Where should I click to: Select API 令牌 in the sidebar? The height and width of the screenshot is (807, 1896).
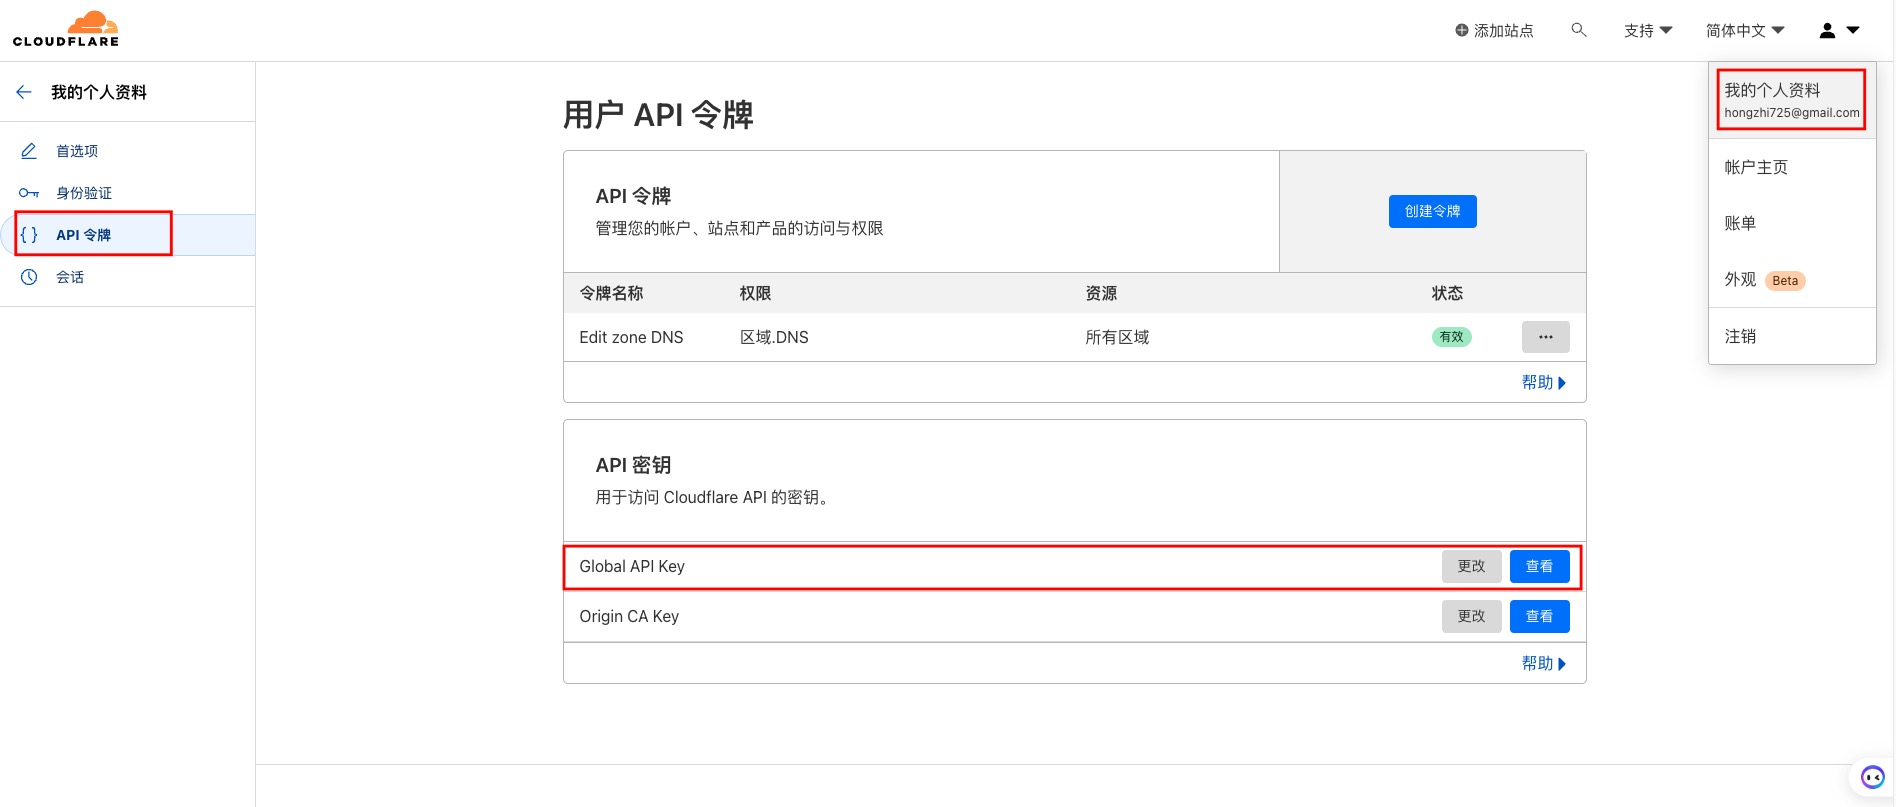pyautogui.click(x=84, y=235)
